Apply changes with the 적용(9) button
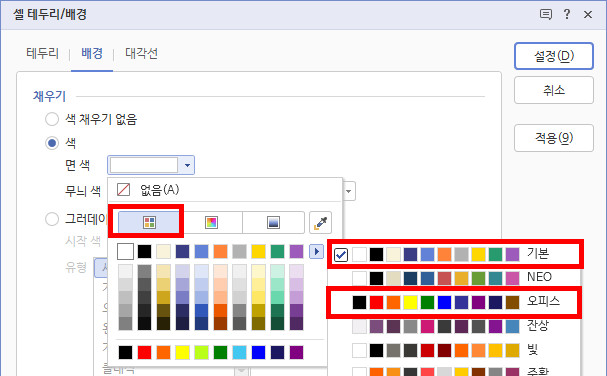 point(554,138)
